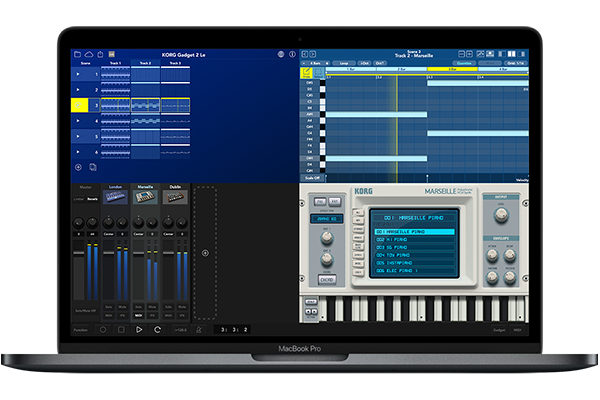
Task: Switch to left-panel layout icon
Action: click(502, 54)
